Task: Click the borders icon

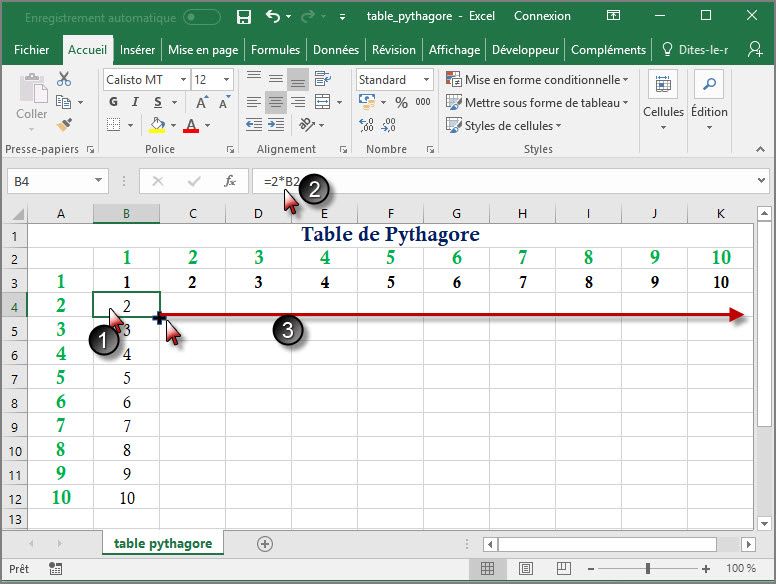Action: click(113, 125)
